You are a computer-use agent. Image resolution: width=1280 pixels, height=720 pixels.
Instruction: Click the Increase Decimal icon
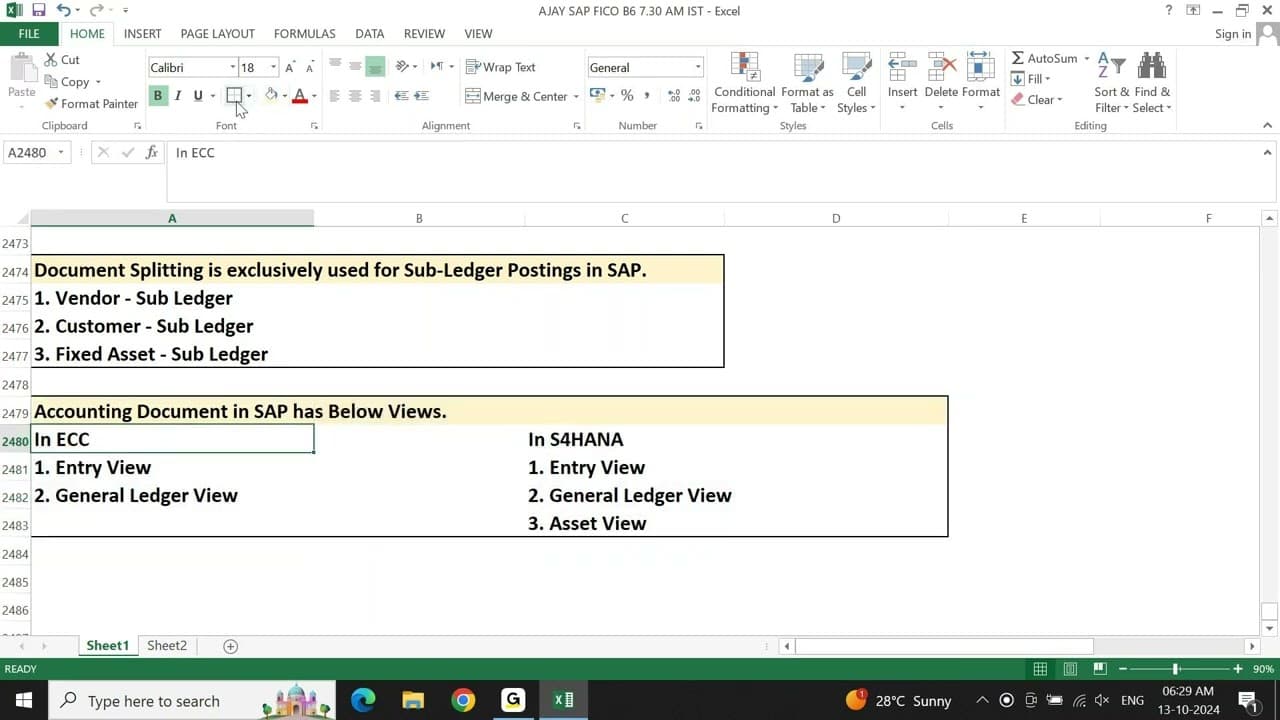click(674, 95)
